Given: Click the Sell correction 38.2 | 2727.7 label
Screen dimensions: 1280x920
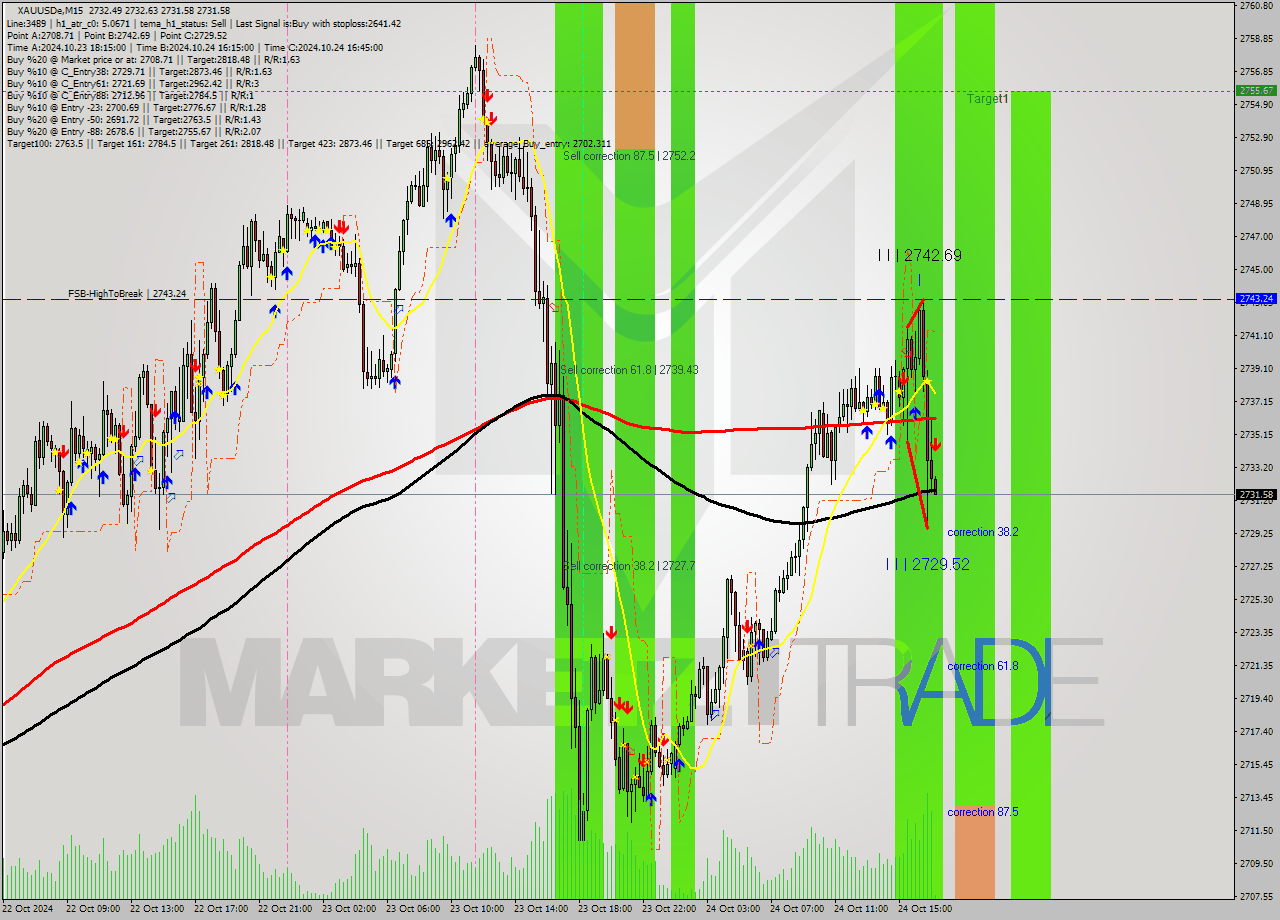Looking at the screenshot, I should tap(629, 566).
